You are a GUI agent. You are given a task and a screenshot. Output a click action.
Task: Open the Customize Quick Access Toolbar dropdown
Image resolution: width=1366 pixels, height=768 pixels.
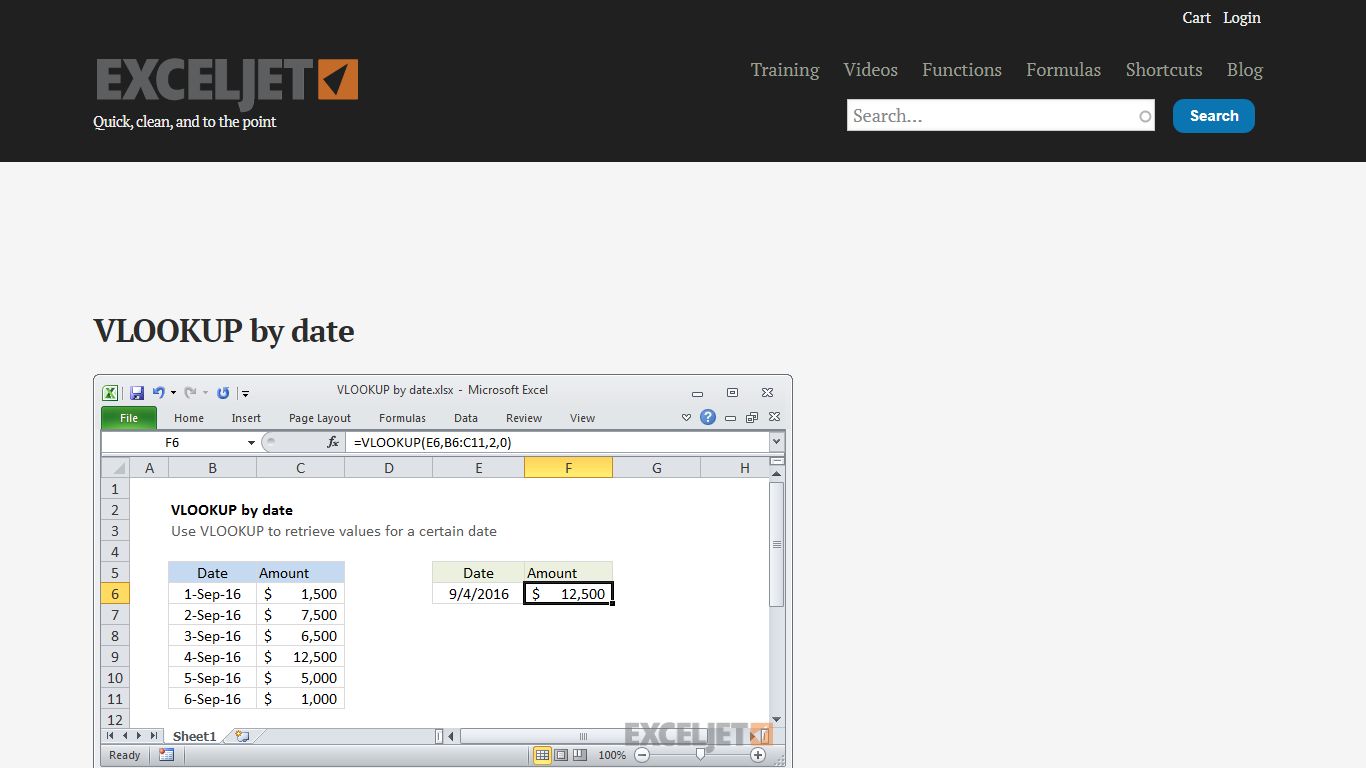(245, 394)
